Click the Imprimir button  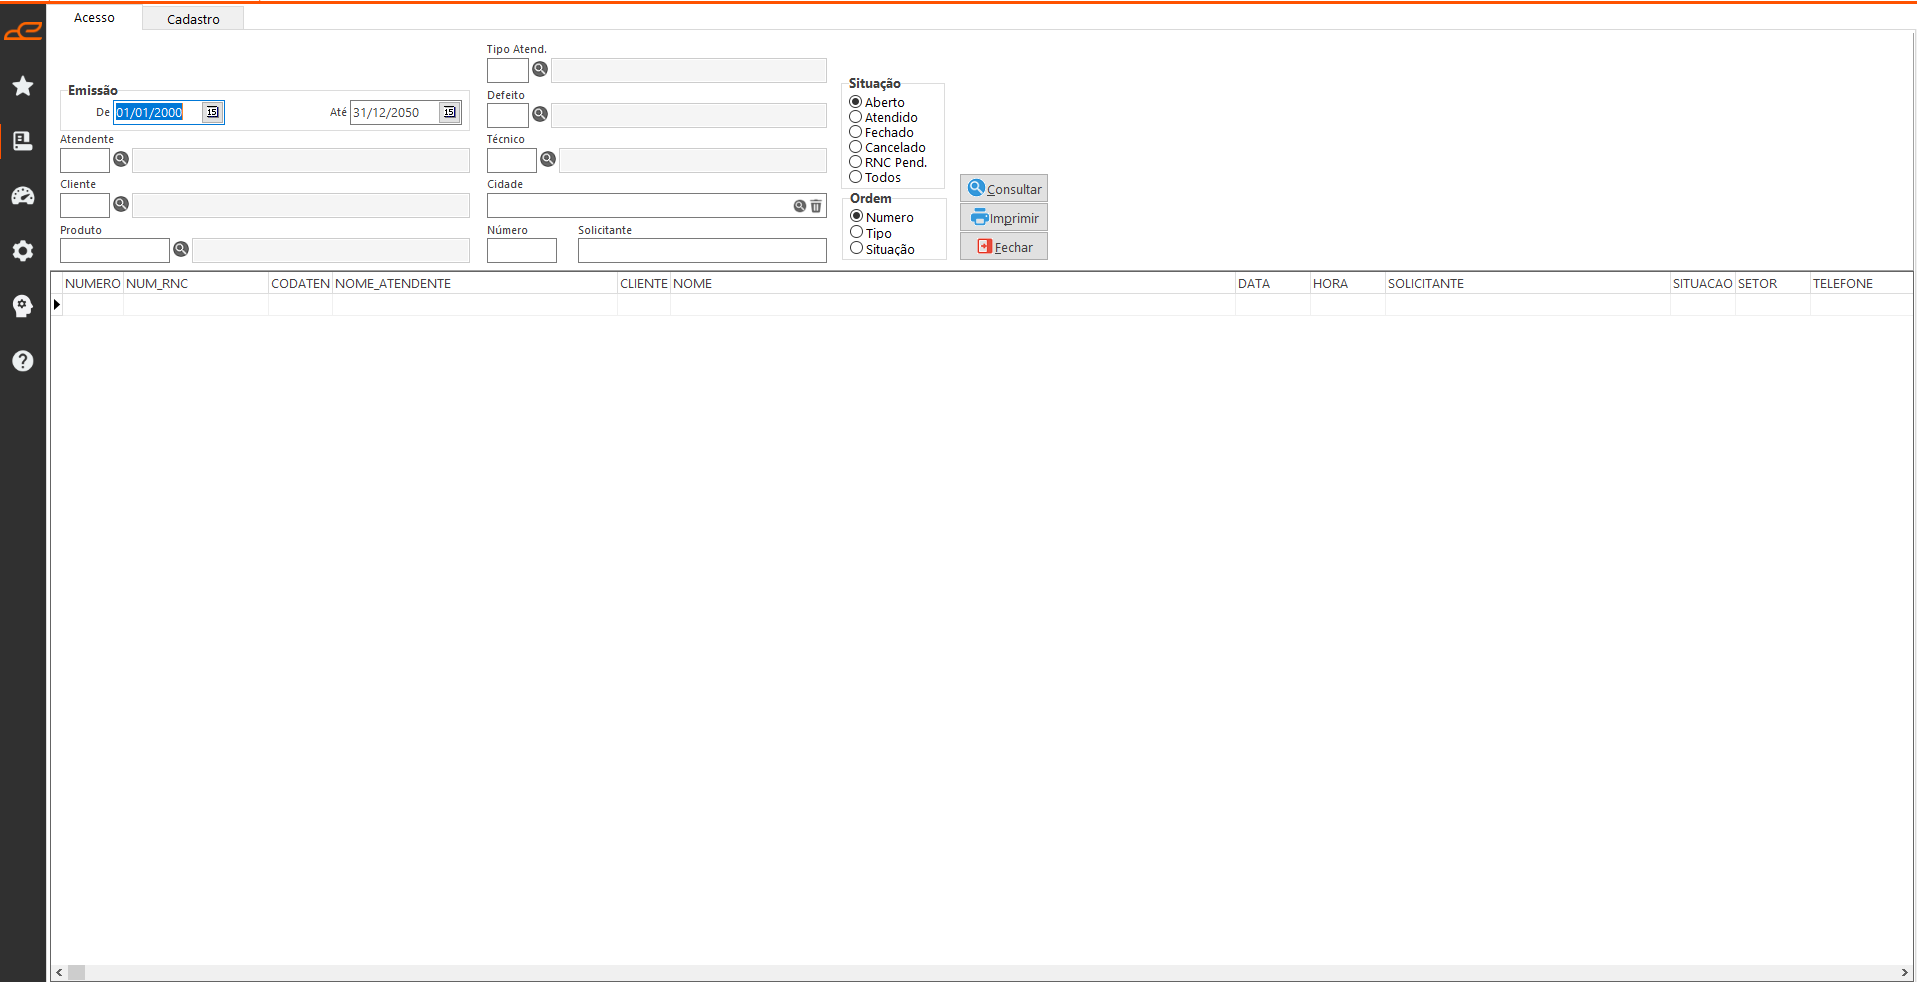(1004, 218)
